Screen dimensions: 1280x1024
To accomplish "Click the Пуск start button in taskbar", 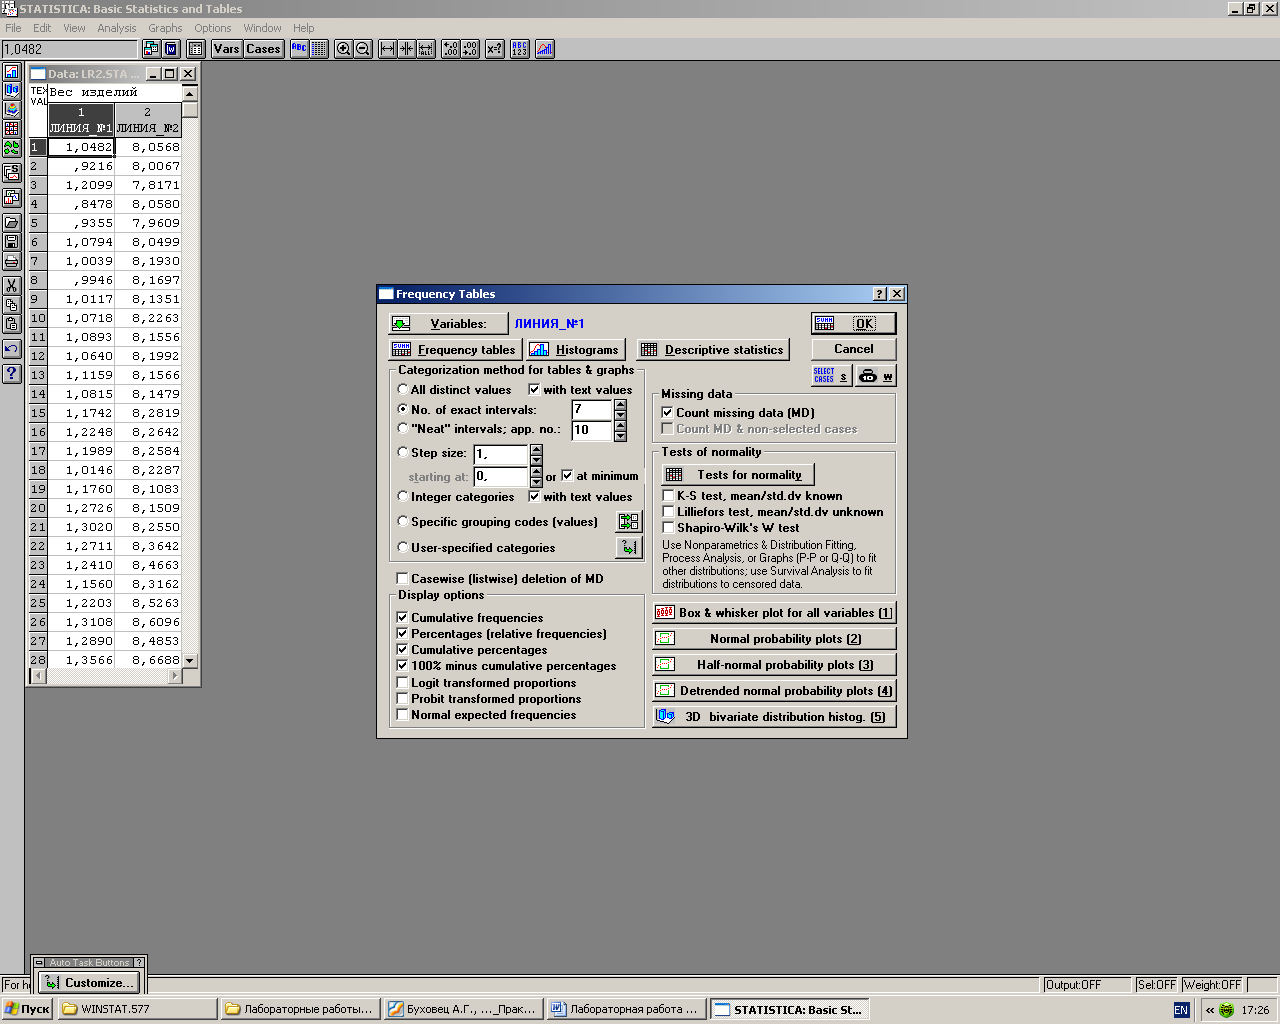I will pyautogui.click(x=27, y=1009).
